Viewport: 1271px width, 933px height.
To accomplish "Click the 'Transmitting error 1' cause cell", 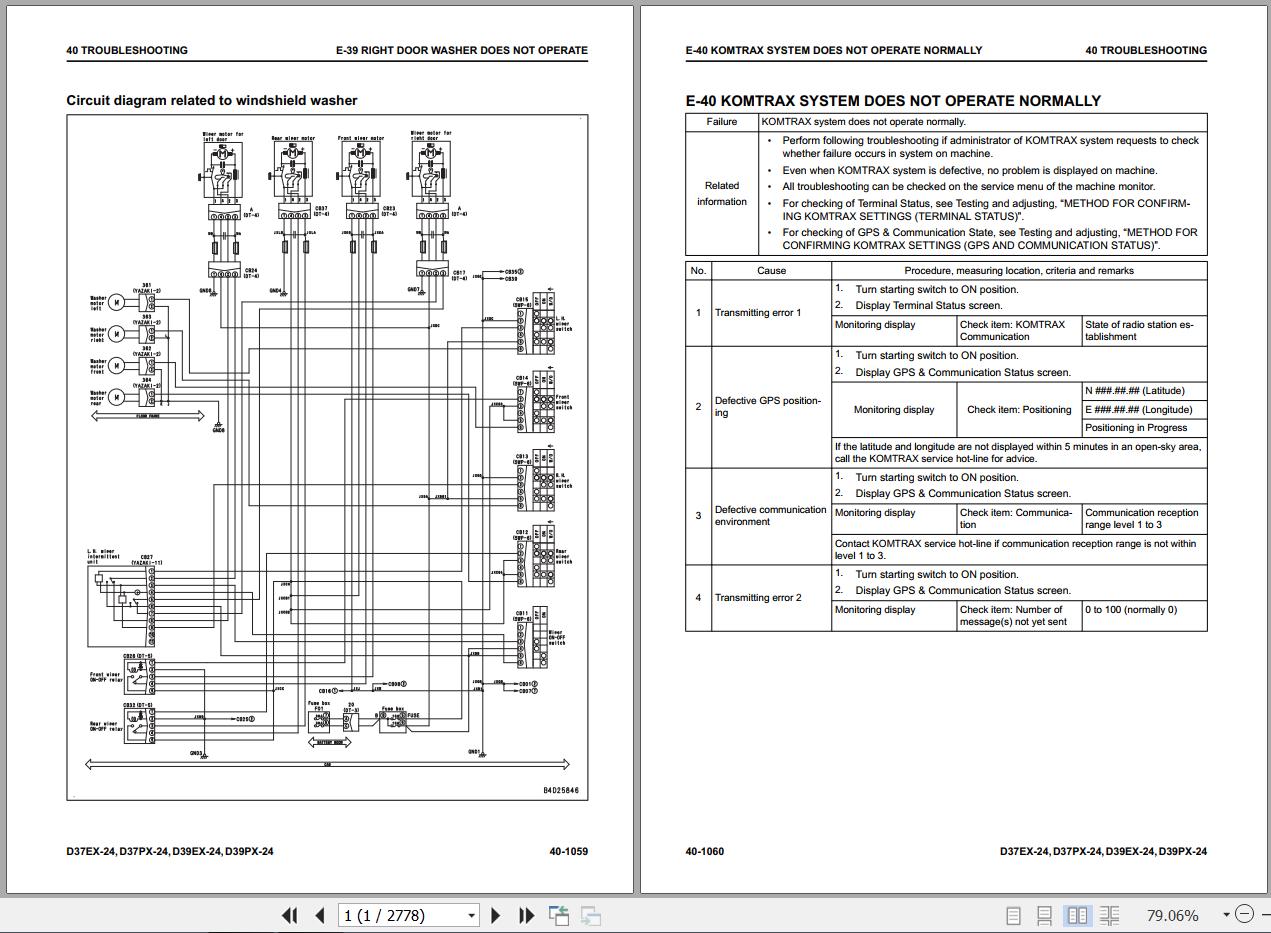I will [x=771, y=313].
